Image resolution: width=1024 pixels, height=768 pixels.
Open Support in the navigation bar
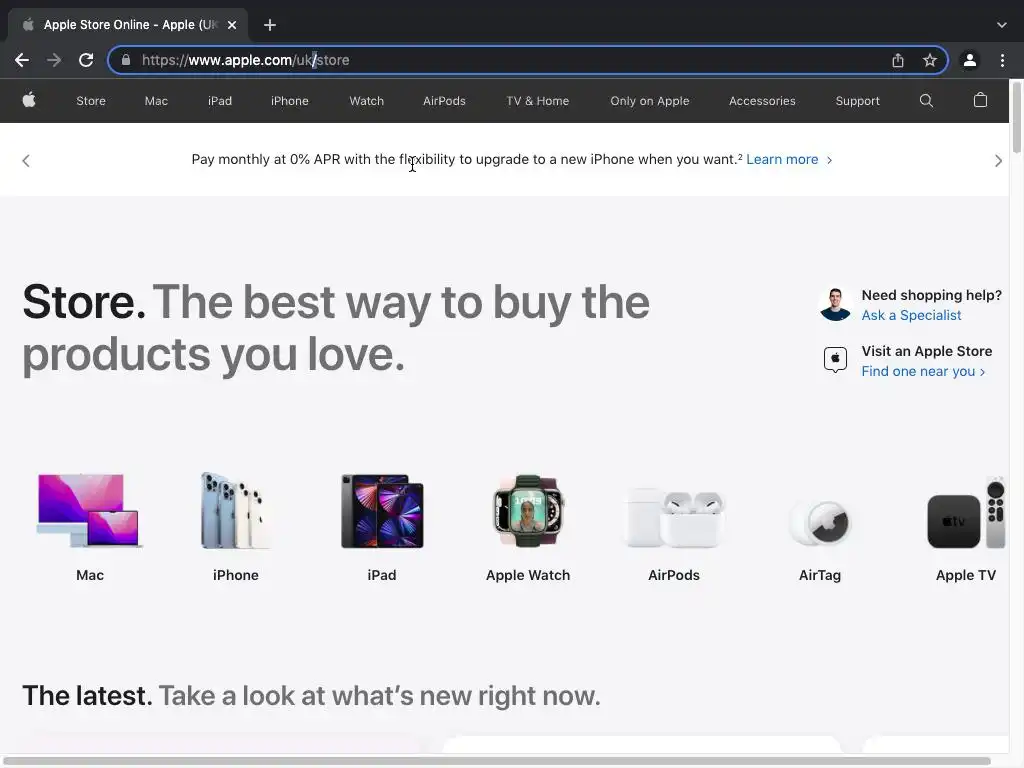coord(857,101)
